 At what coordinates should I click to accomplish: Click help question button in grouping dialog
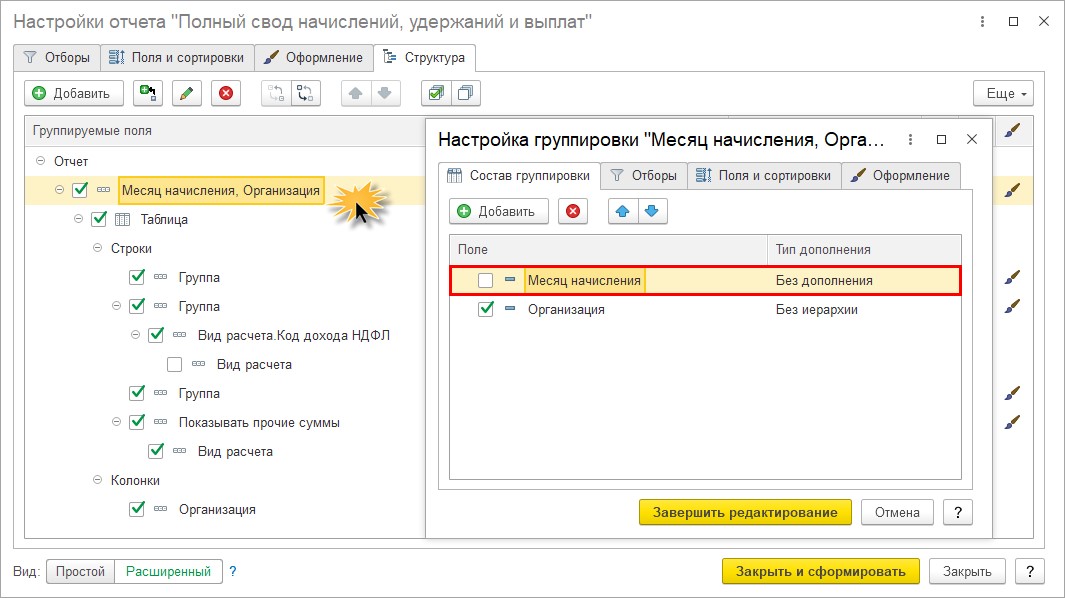958,512
